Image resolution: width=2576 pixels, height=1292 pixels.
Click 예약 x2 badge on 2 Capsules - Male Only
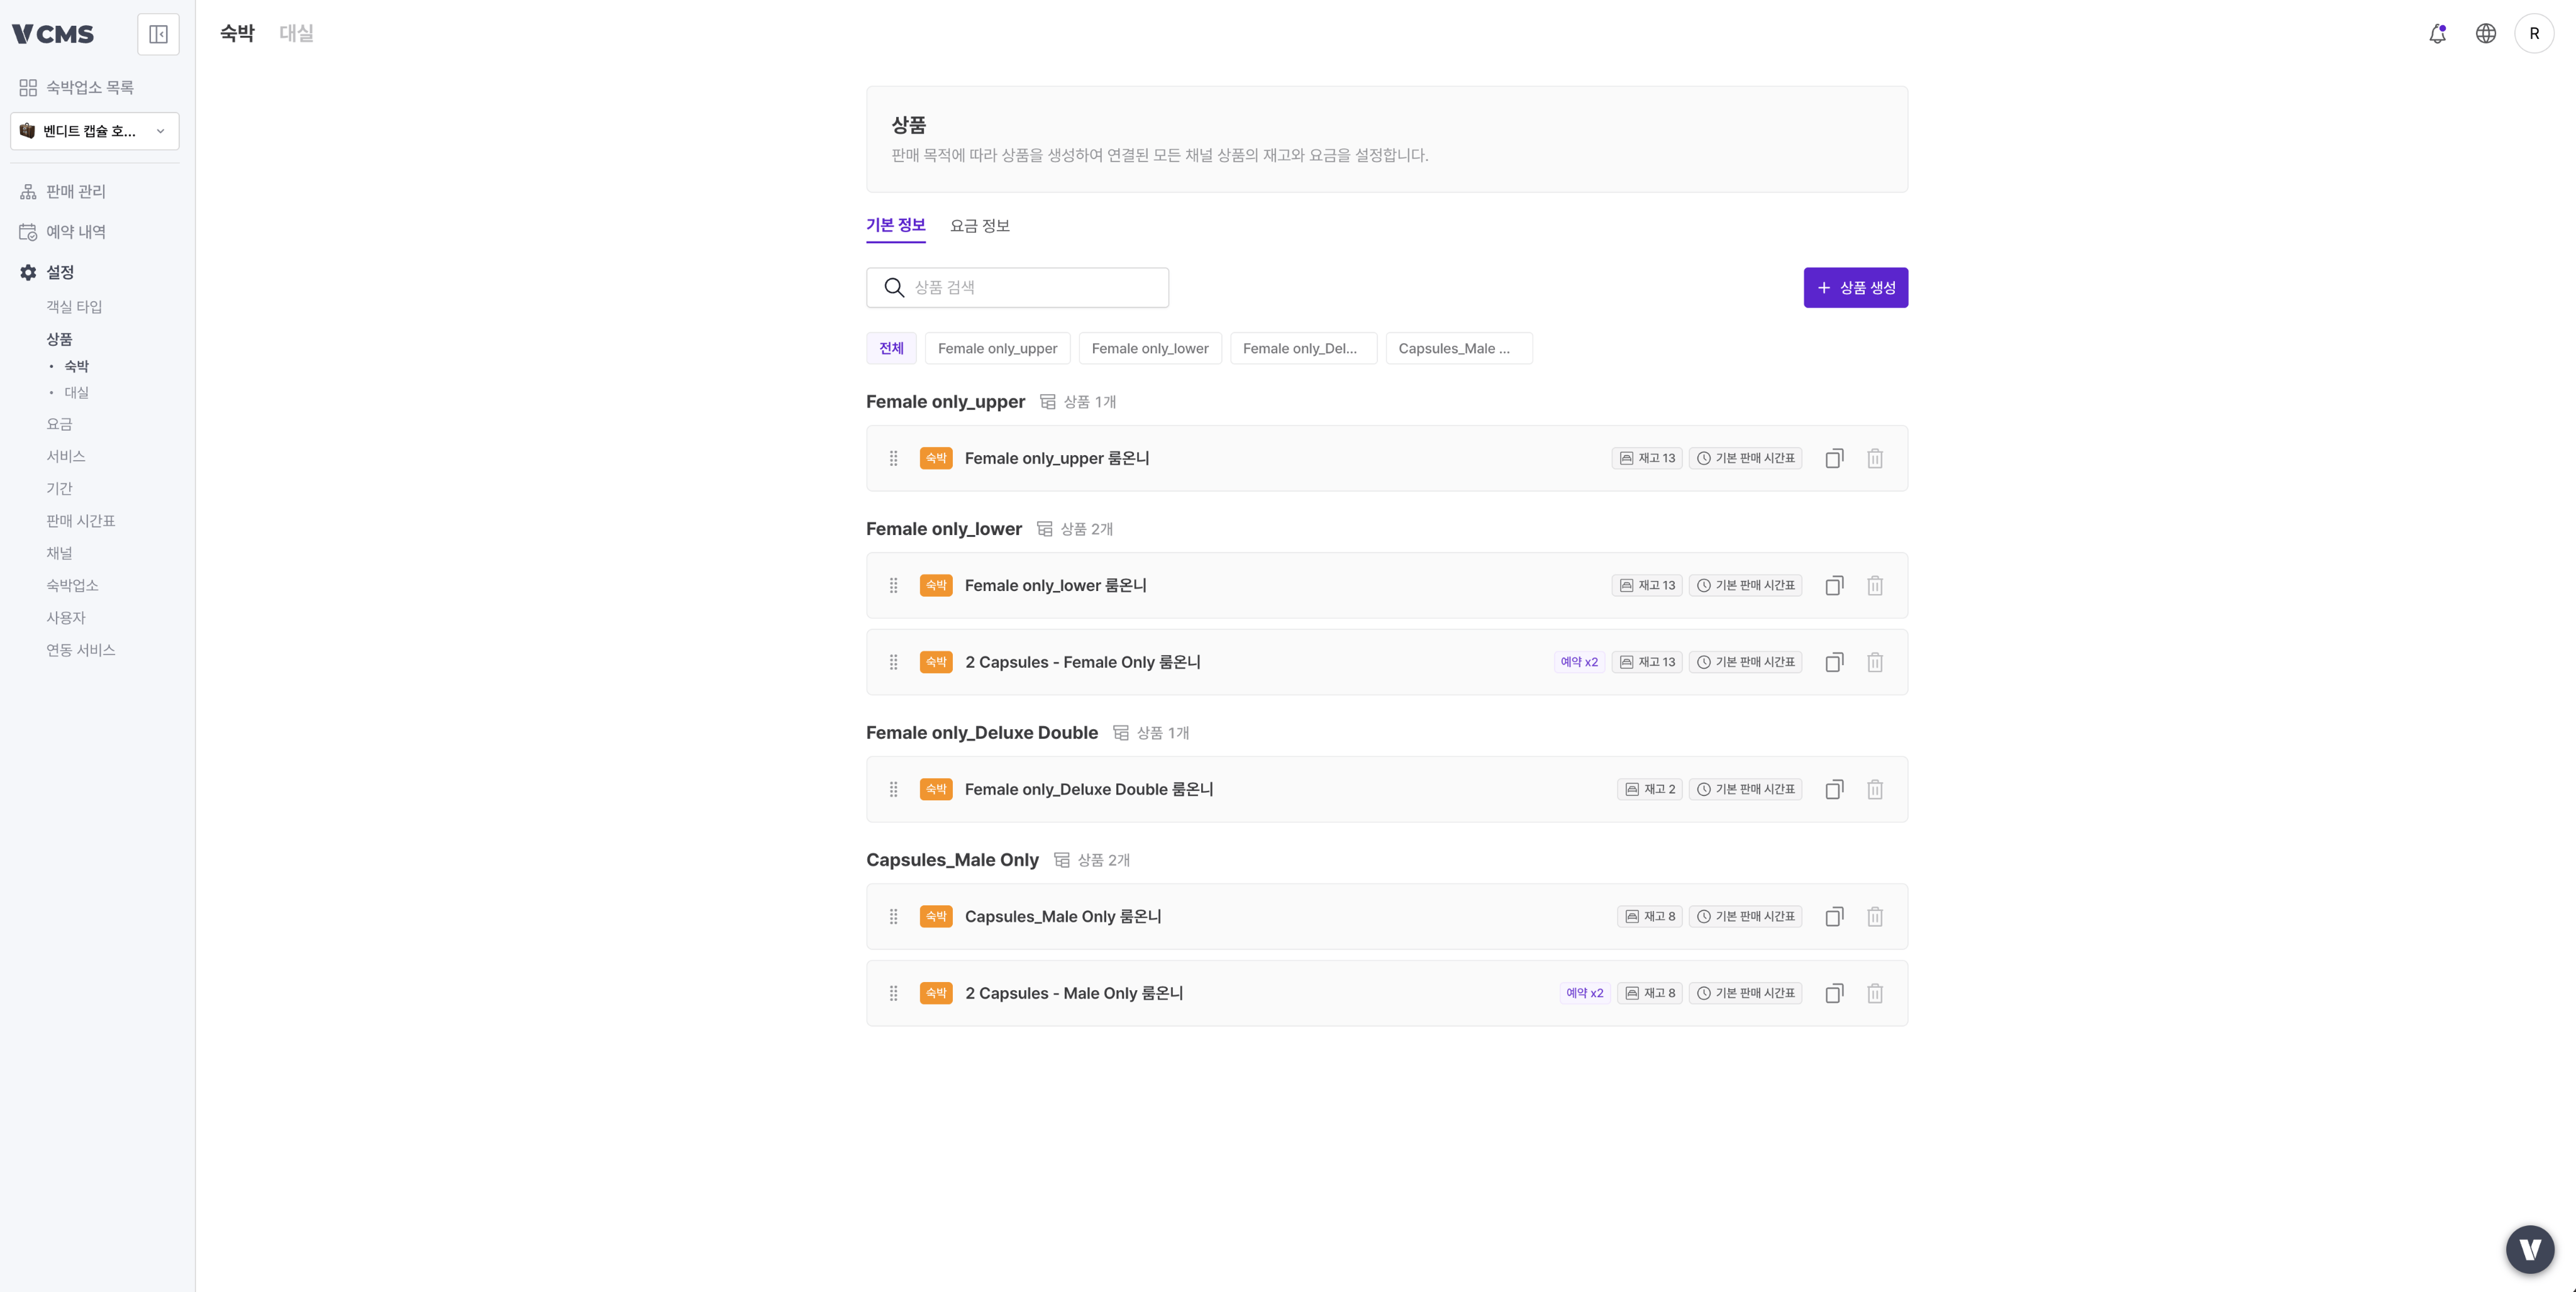[x=1584, y=993]
